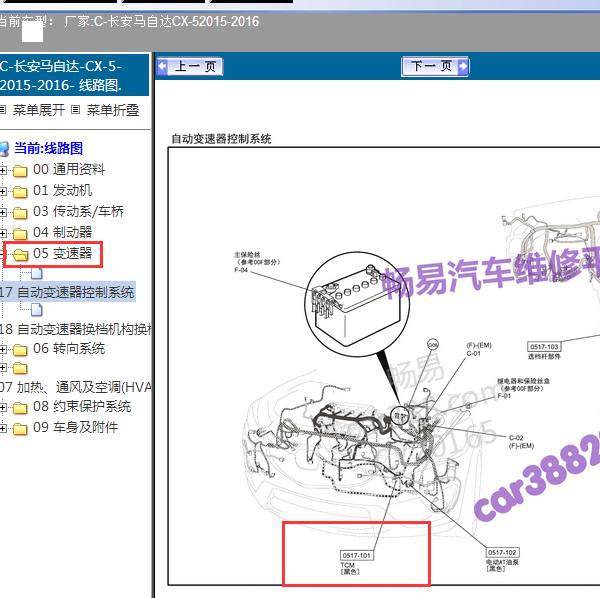
Task: Click the 06 转向系统 folder icon
Action: click(x=20, y=349)
